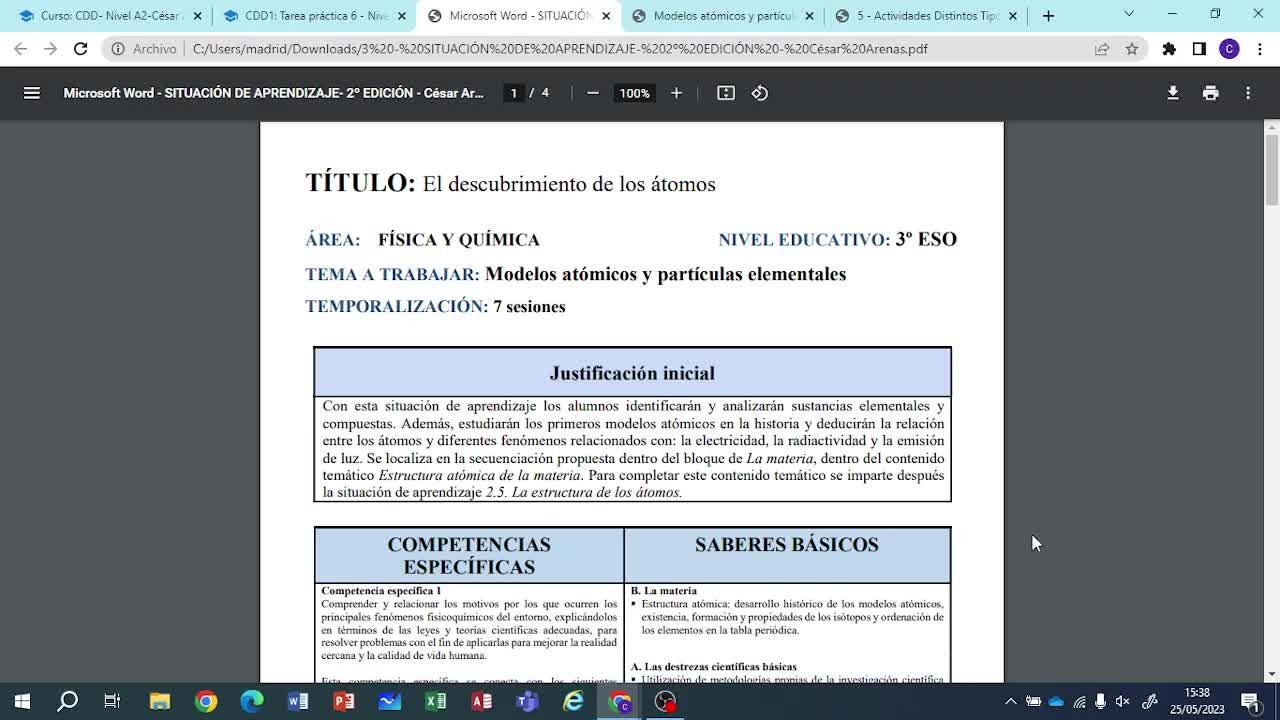Viewport: 1280px width, 720px height.
Task: Fit the PDF to page
Action: pyautogui.click(x=726, y=93)
